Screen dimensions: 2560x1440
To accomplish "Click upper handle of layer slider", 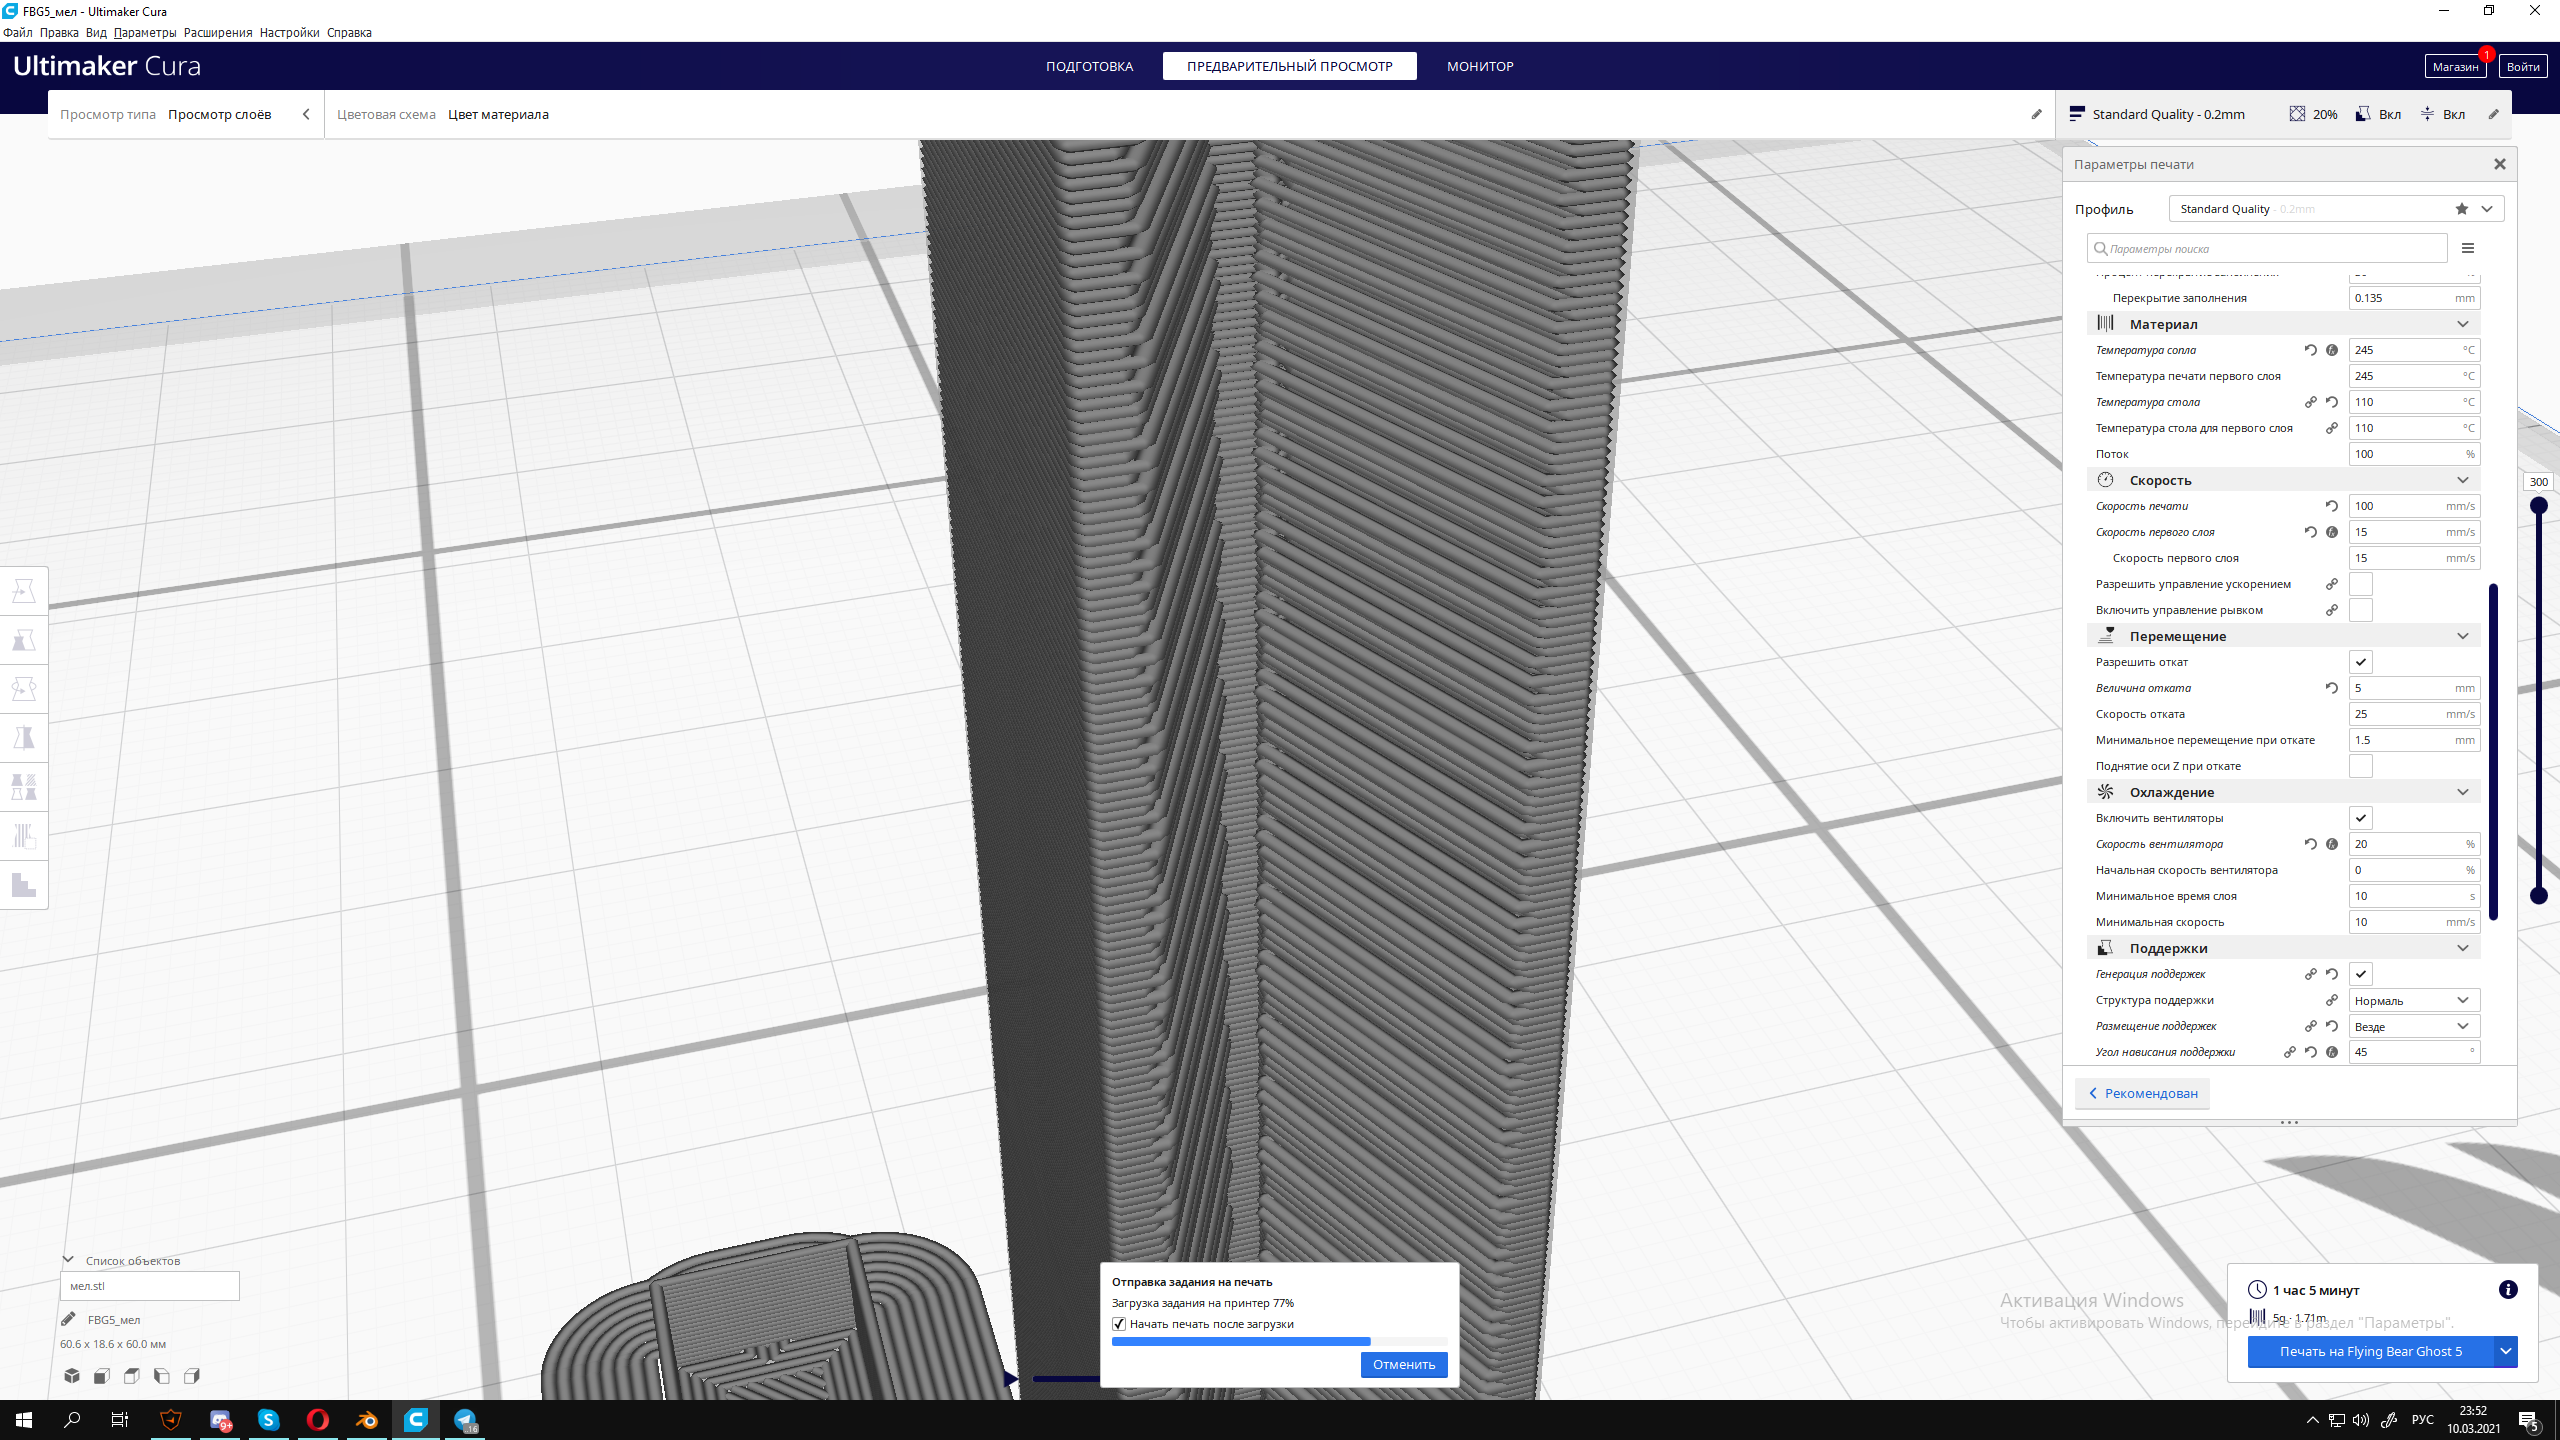I will [2538, 506].
